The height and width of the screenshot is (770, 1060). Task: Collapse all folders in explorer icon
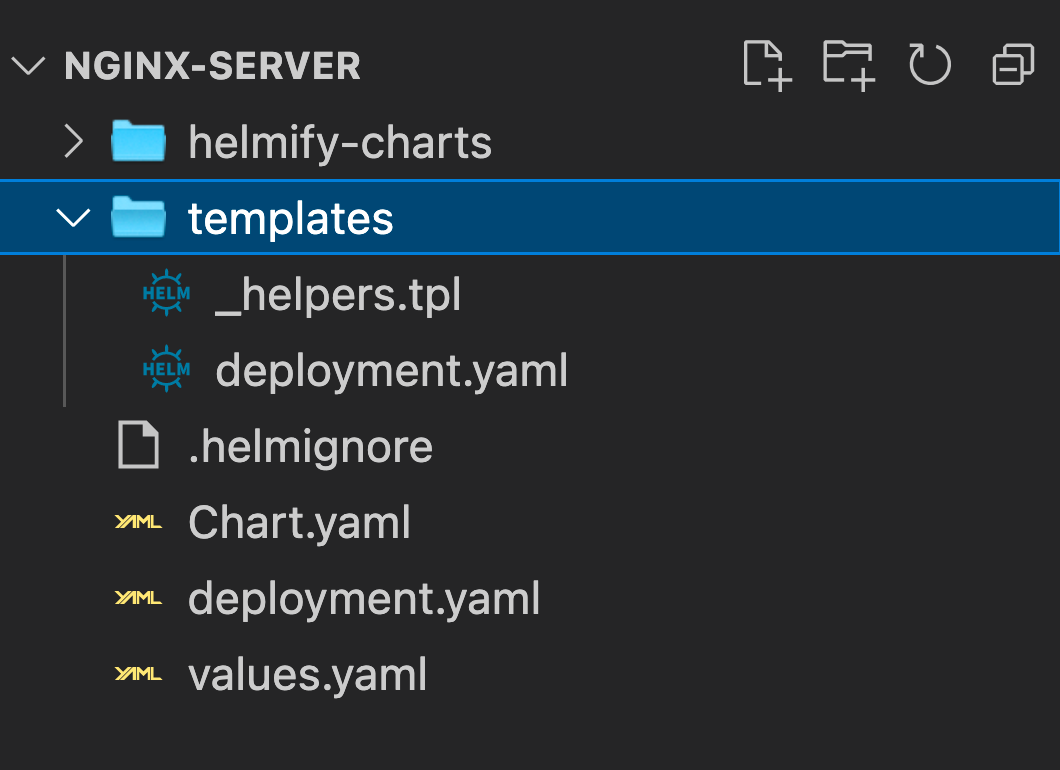click(1013, 65)
